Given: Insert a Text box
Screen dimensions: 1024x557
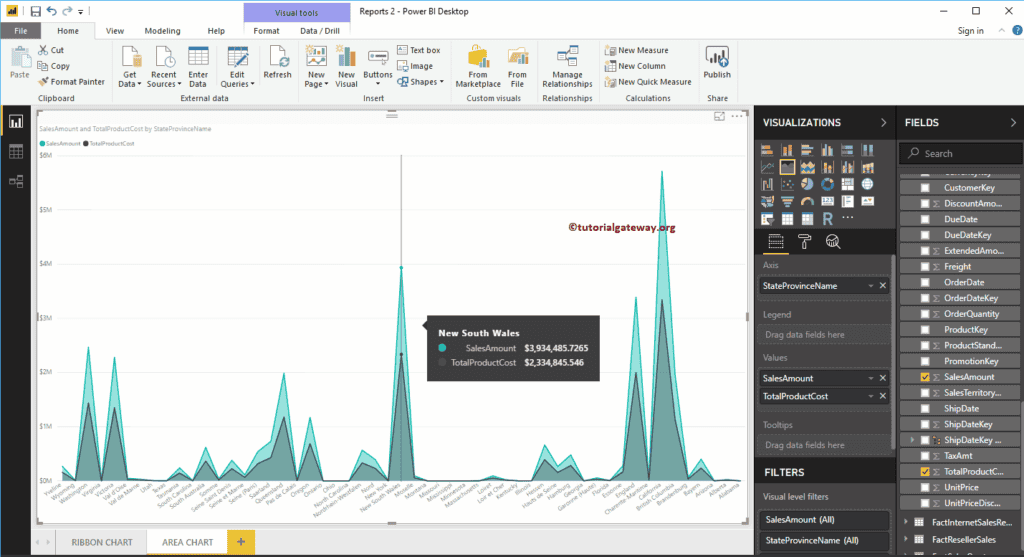Looking at the screenshot, I should tap(418, 50).
